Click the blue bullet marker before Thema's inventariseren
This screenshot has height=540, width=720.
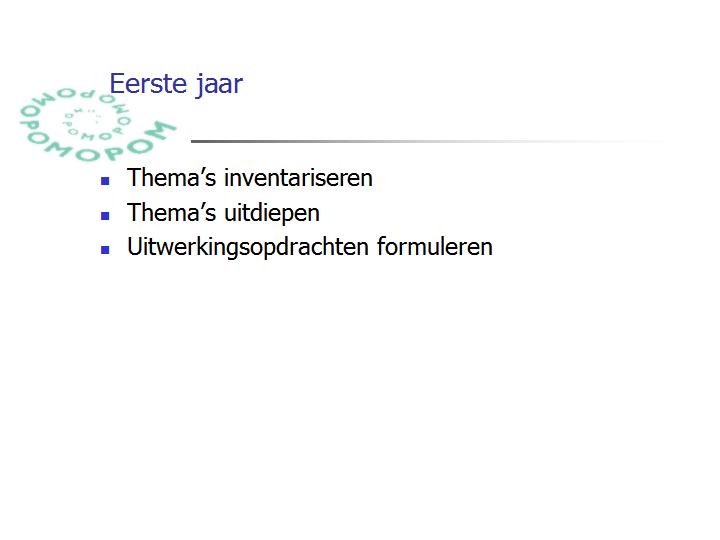point(105,181)
